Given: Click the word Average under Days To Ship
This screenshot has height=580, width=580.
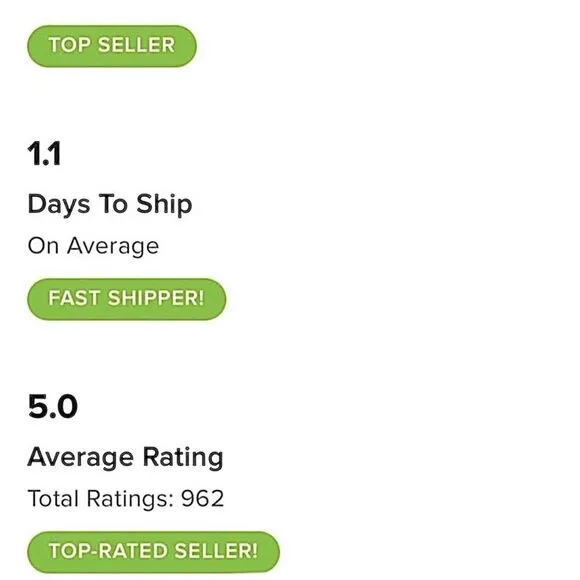Looking at the screenshot, I should [113, 246].
